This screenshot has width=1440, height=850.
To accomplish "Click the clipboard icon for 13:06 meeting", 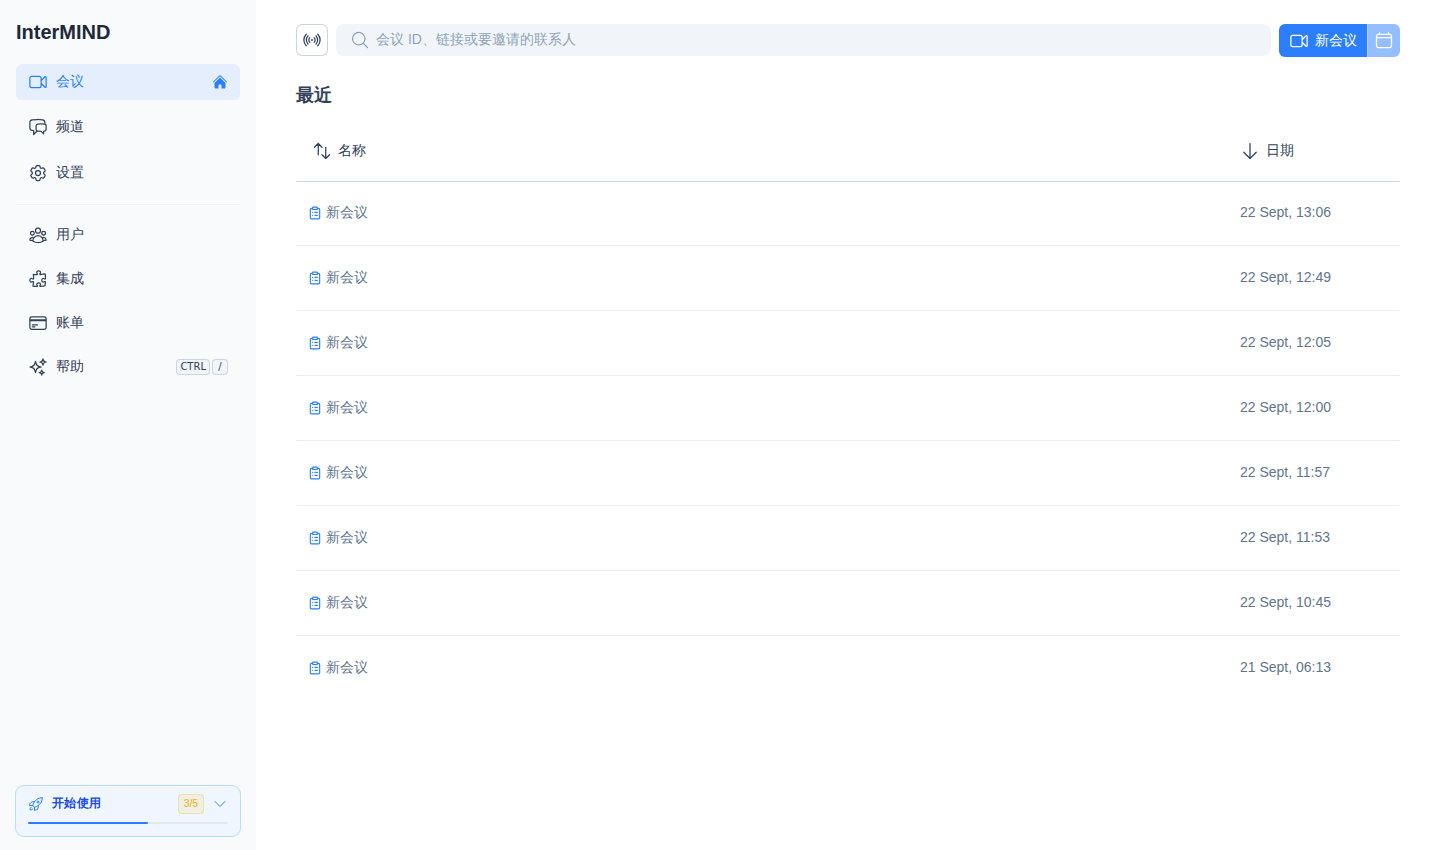I will (x=315, y=213).
